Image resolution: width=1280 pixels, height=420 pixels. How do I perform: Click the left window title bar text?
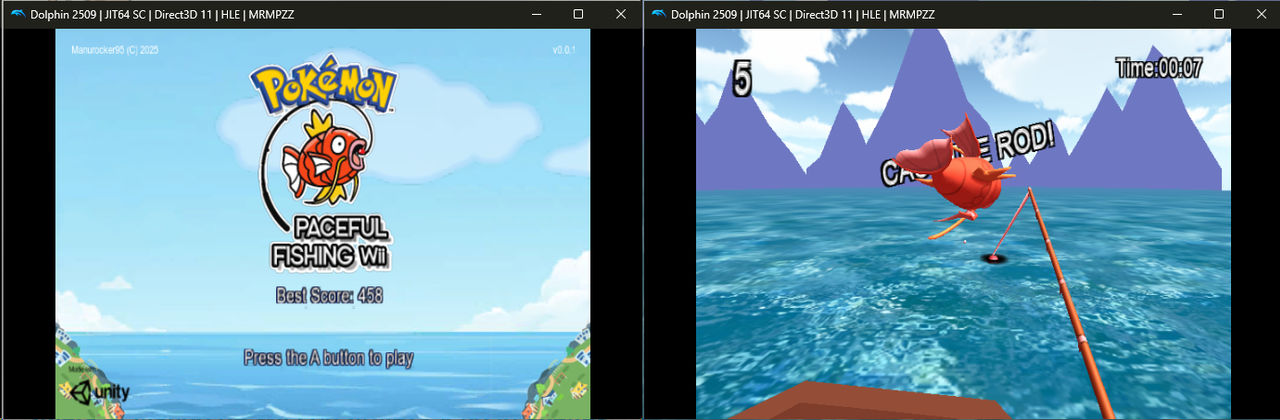(162, 14)
